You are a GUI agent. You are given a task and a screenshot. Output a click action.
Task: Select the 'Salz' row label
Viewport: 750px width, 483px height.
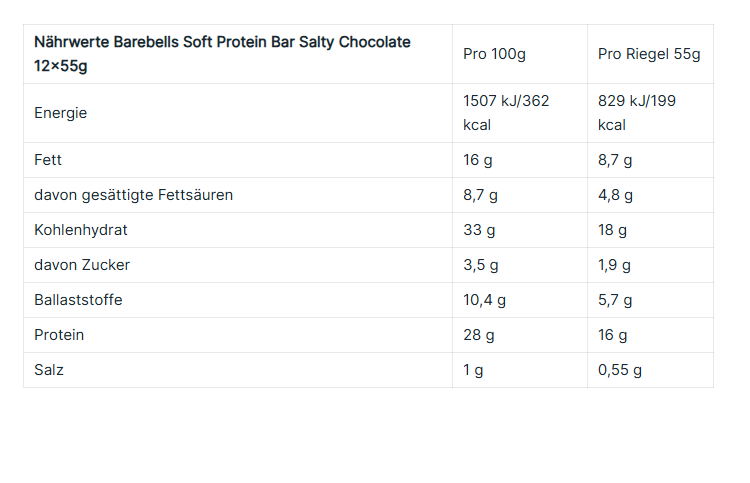point(49,370)
